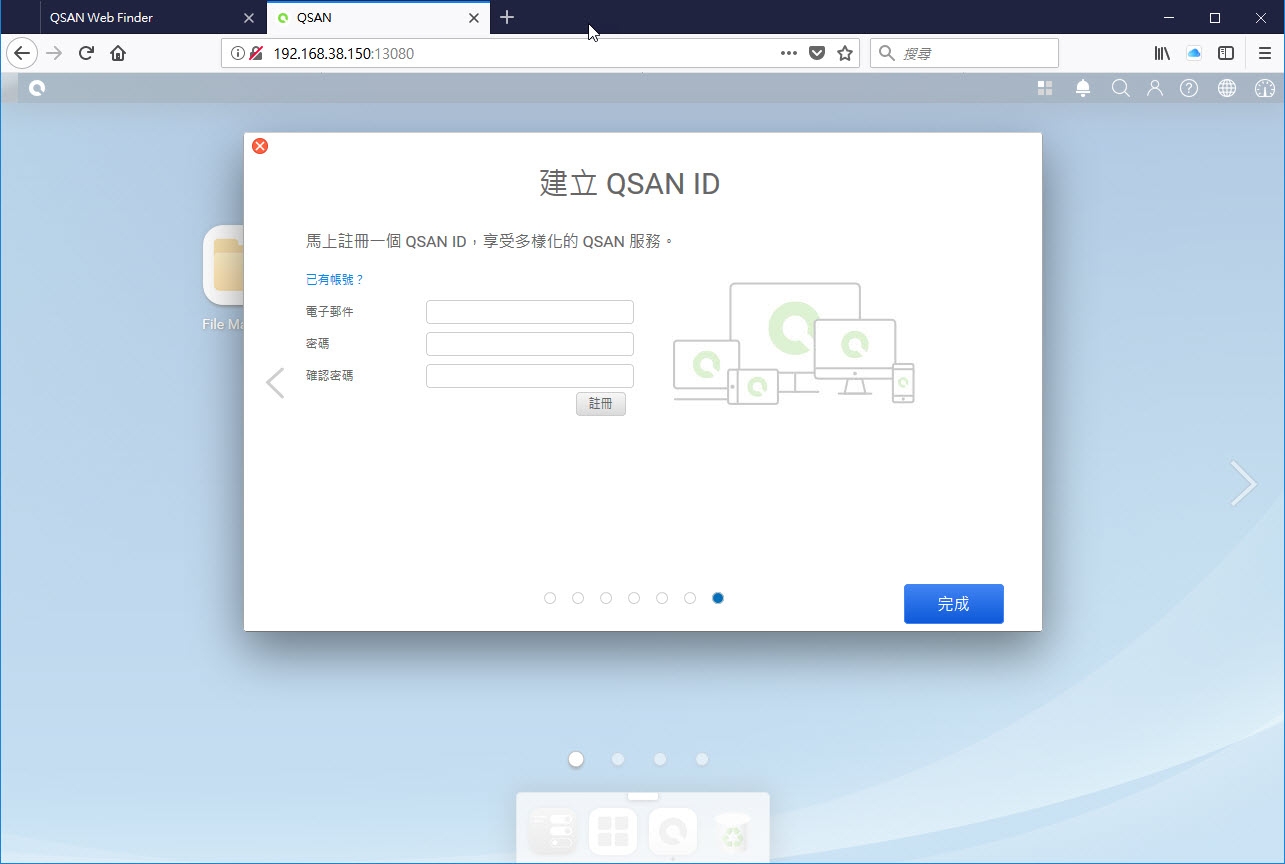The height and width of the screenshot is (864, 1285).
Task: Focus the 電子郵件 email field
Action: [530, 312]
